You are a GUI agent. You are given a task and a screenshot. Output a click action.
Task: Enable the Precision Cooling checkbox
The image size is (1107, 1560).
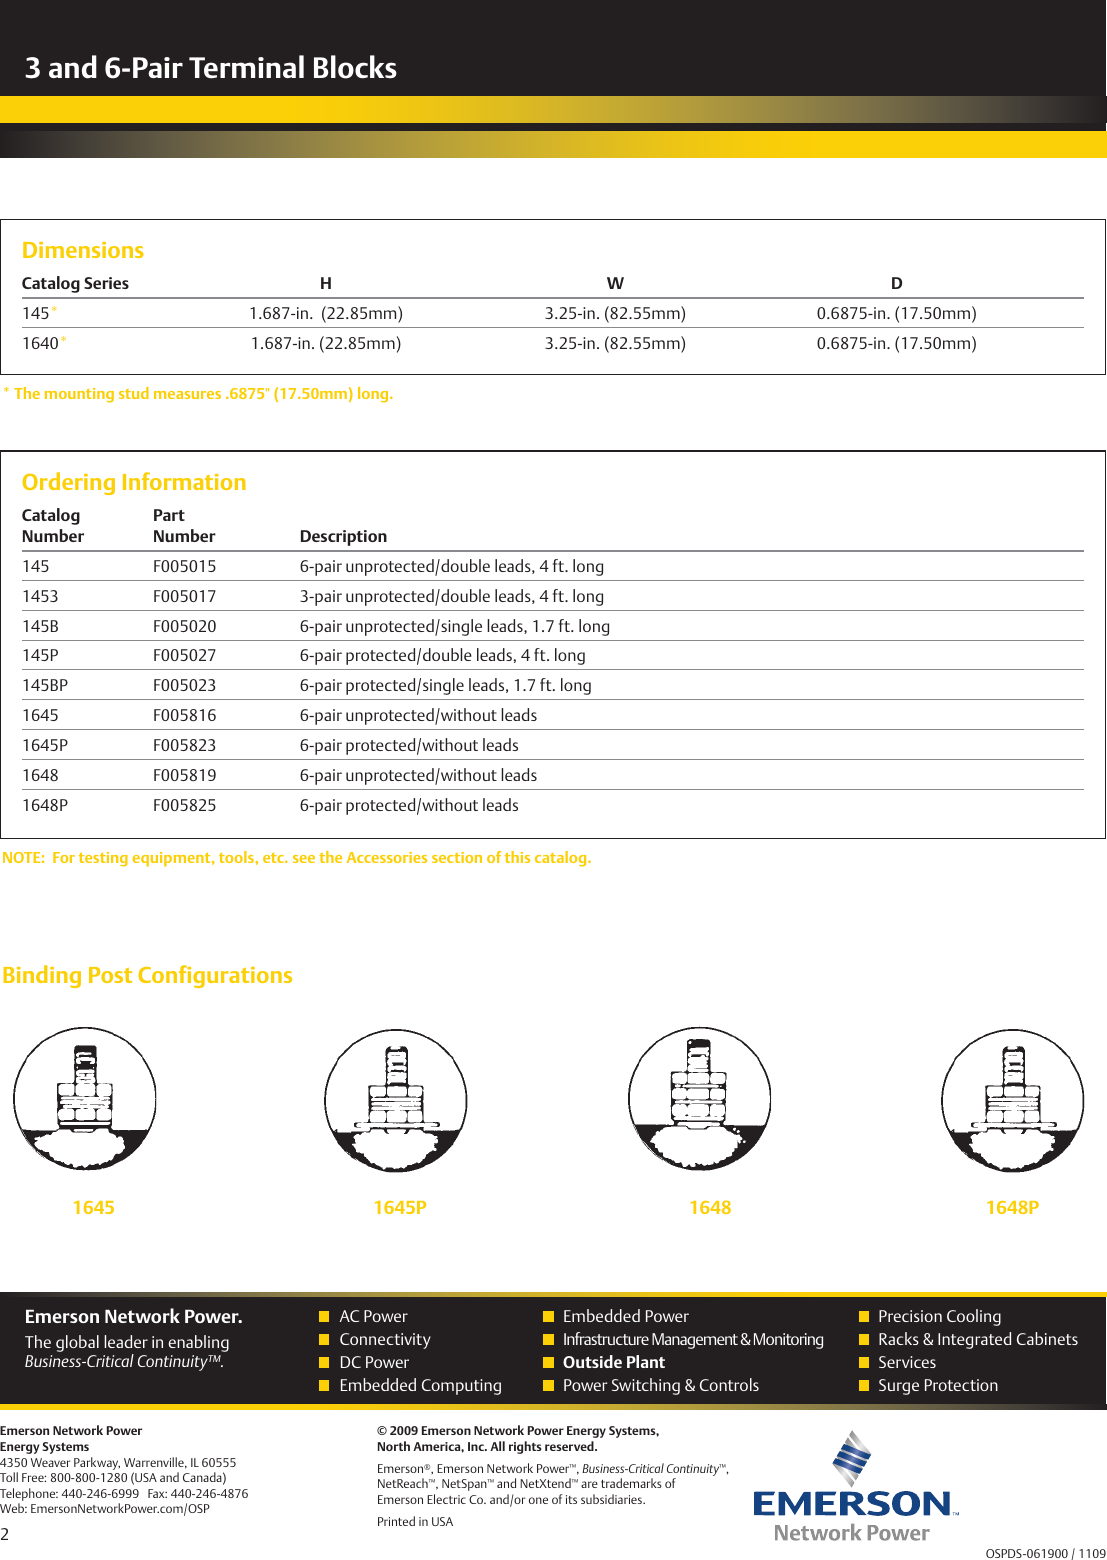[864, 1316]
